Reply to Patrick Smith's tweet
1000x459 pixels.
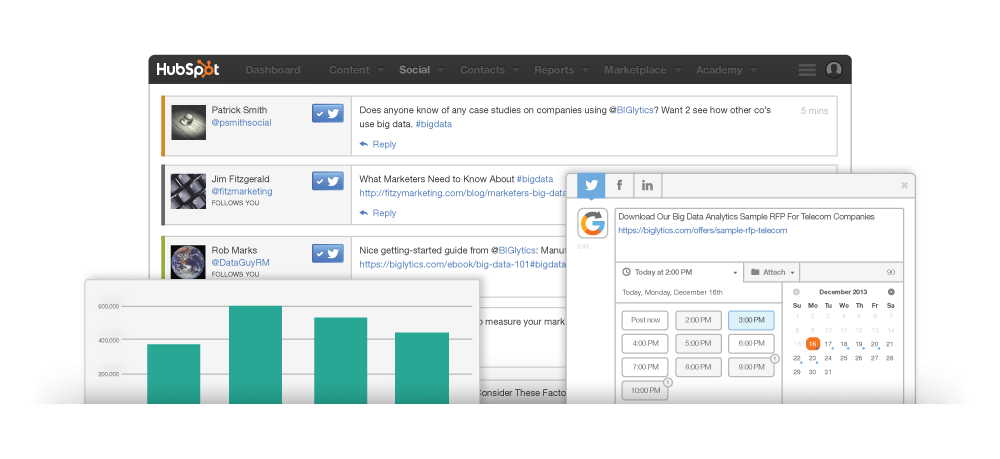coord(378,144)
